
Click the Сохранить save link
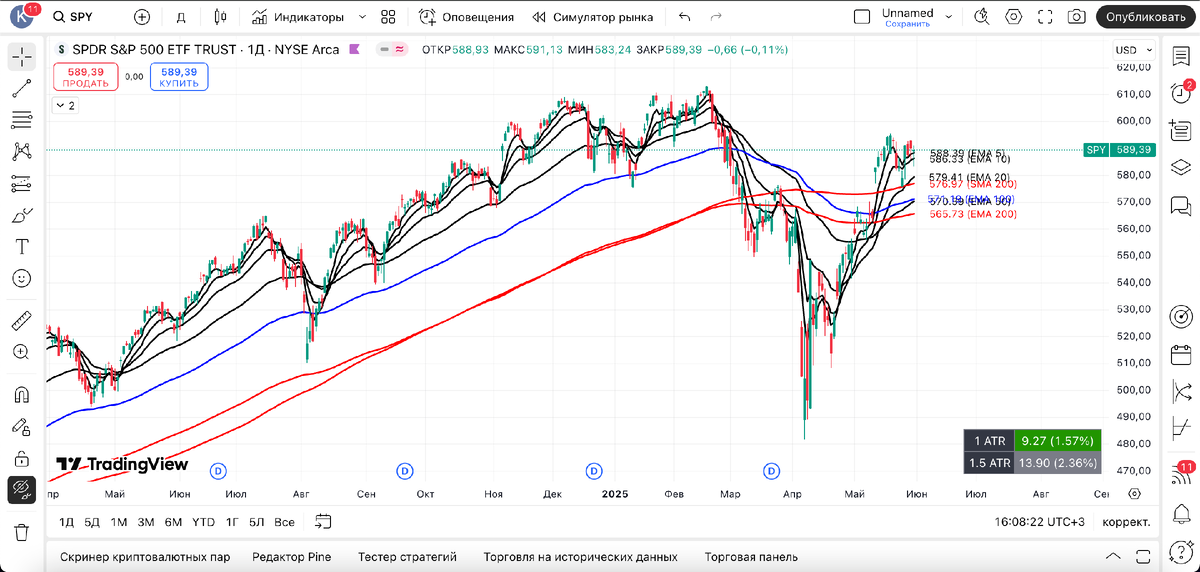pyautogui.click(x=907, y=24)
